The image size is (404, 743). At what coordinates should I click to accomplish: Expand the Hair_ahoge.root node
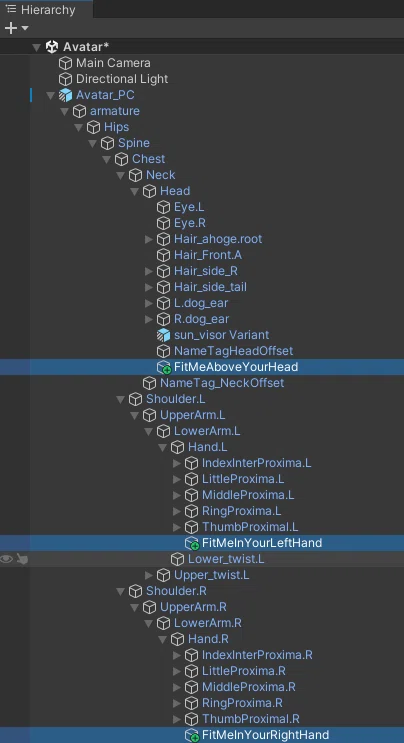(x=149, y=239)
